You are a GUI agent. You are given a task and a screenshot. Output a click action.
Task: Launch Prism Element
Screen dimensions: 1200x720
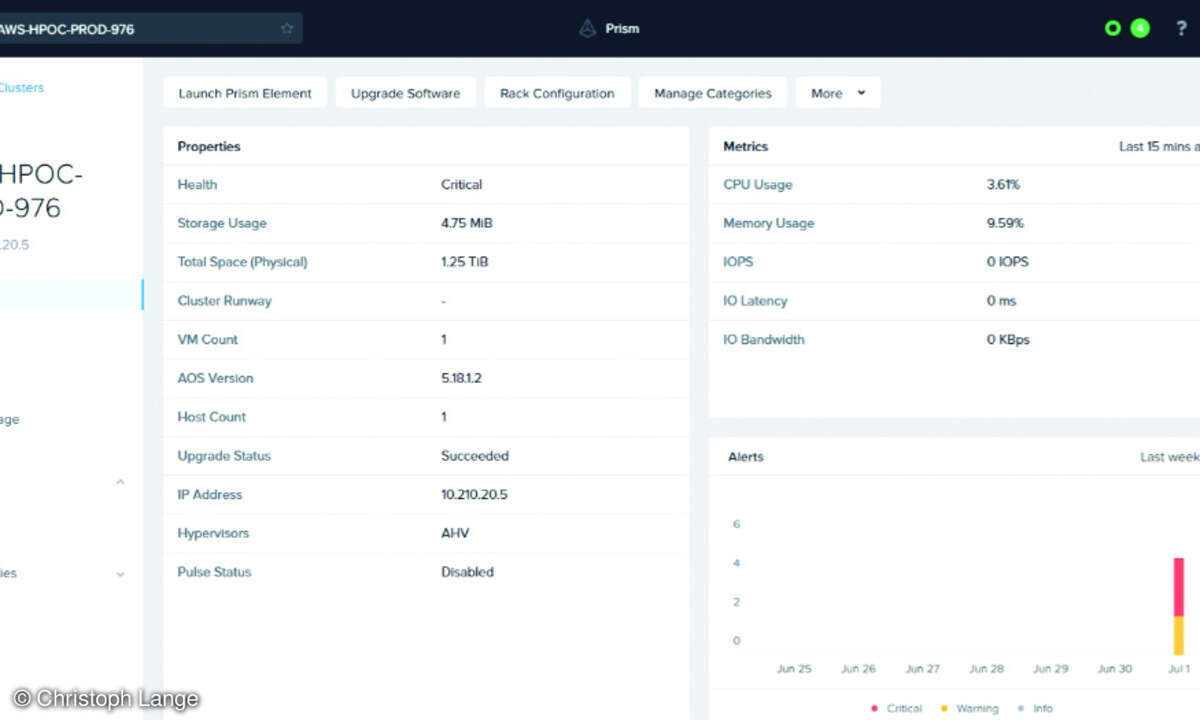tap(245, 93)
